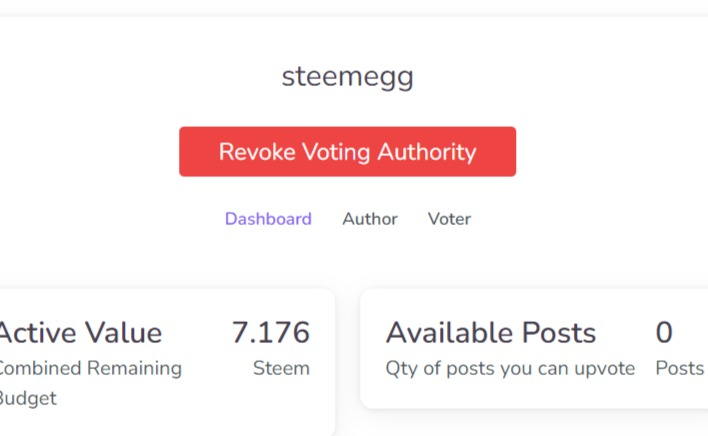Viewport: 708px width, 436px height.
Task: Click the steemegg username heading
Action: tap(347, 77)
